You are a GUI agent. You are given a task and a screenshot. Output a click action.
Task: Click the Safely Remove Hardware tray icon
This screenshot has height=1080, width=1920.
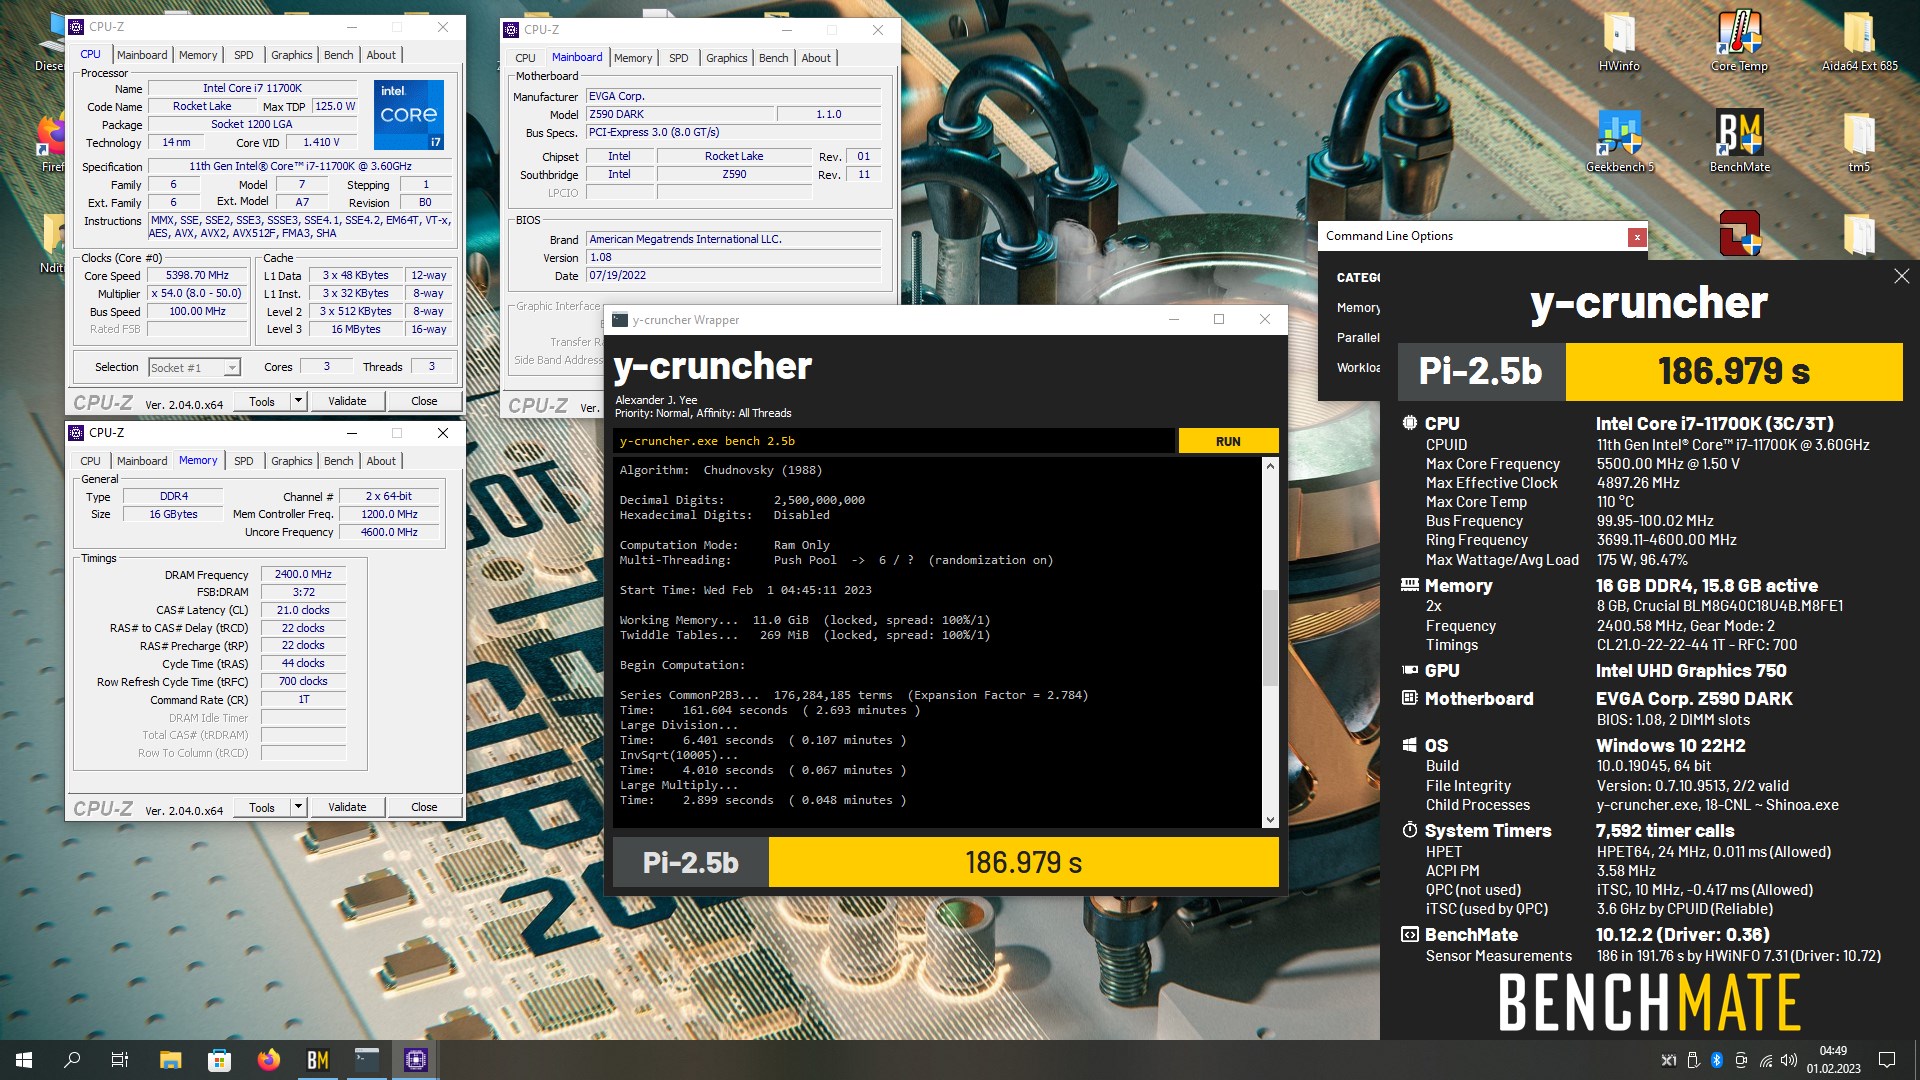click(1693, 1060)
